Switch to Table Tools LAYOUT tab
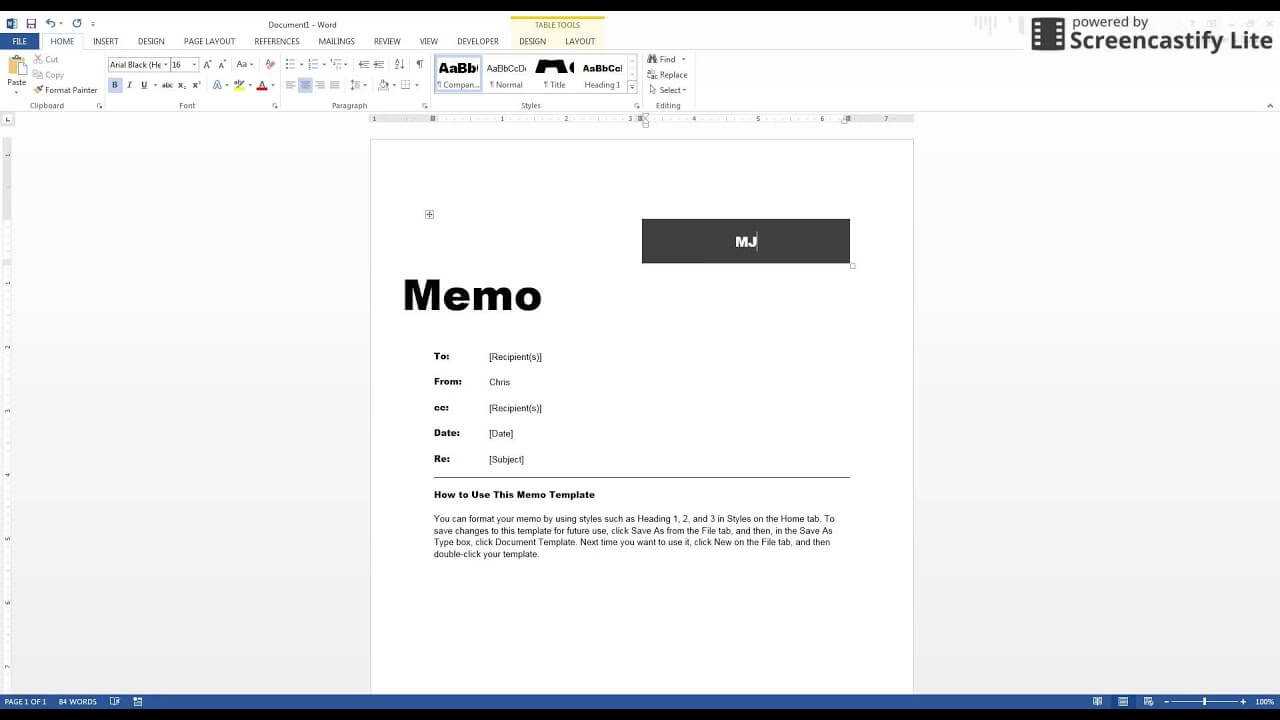Screen dimensions: 1280x720 tap(579, 41)
